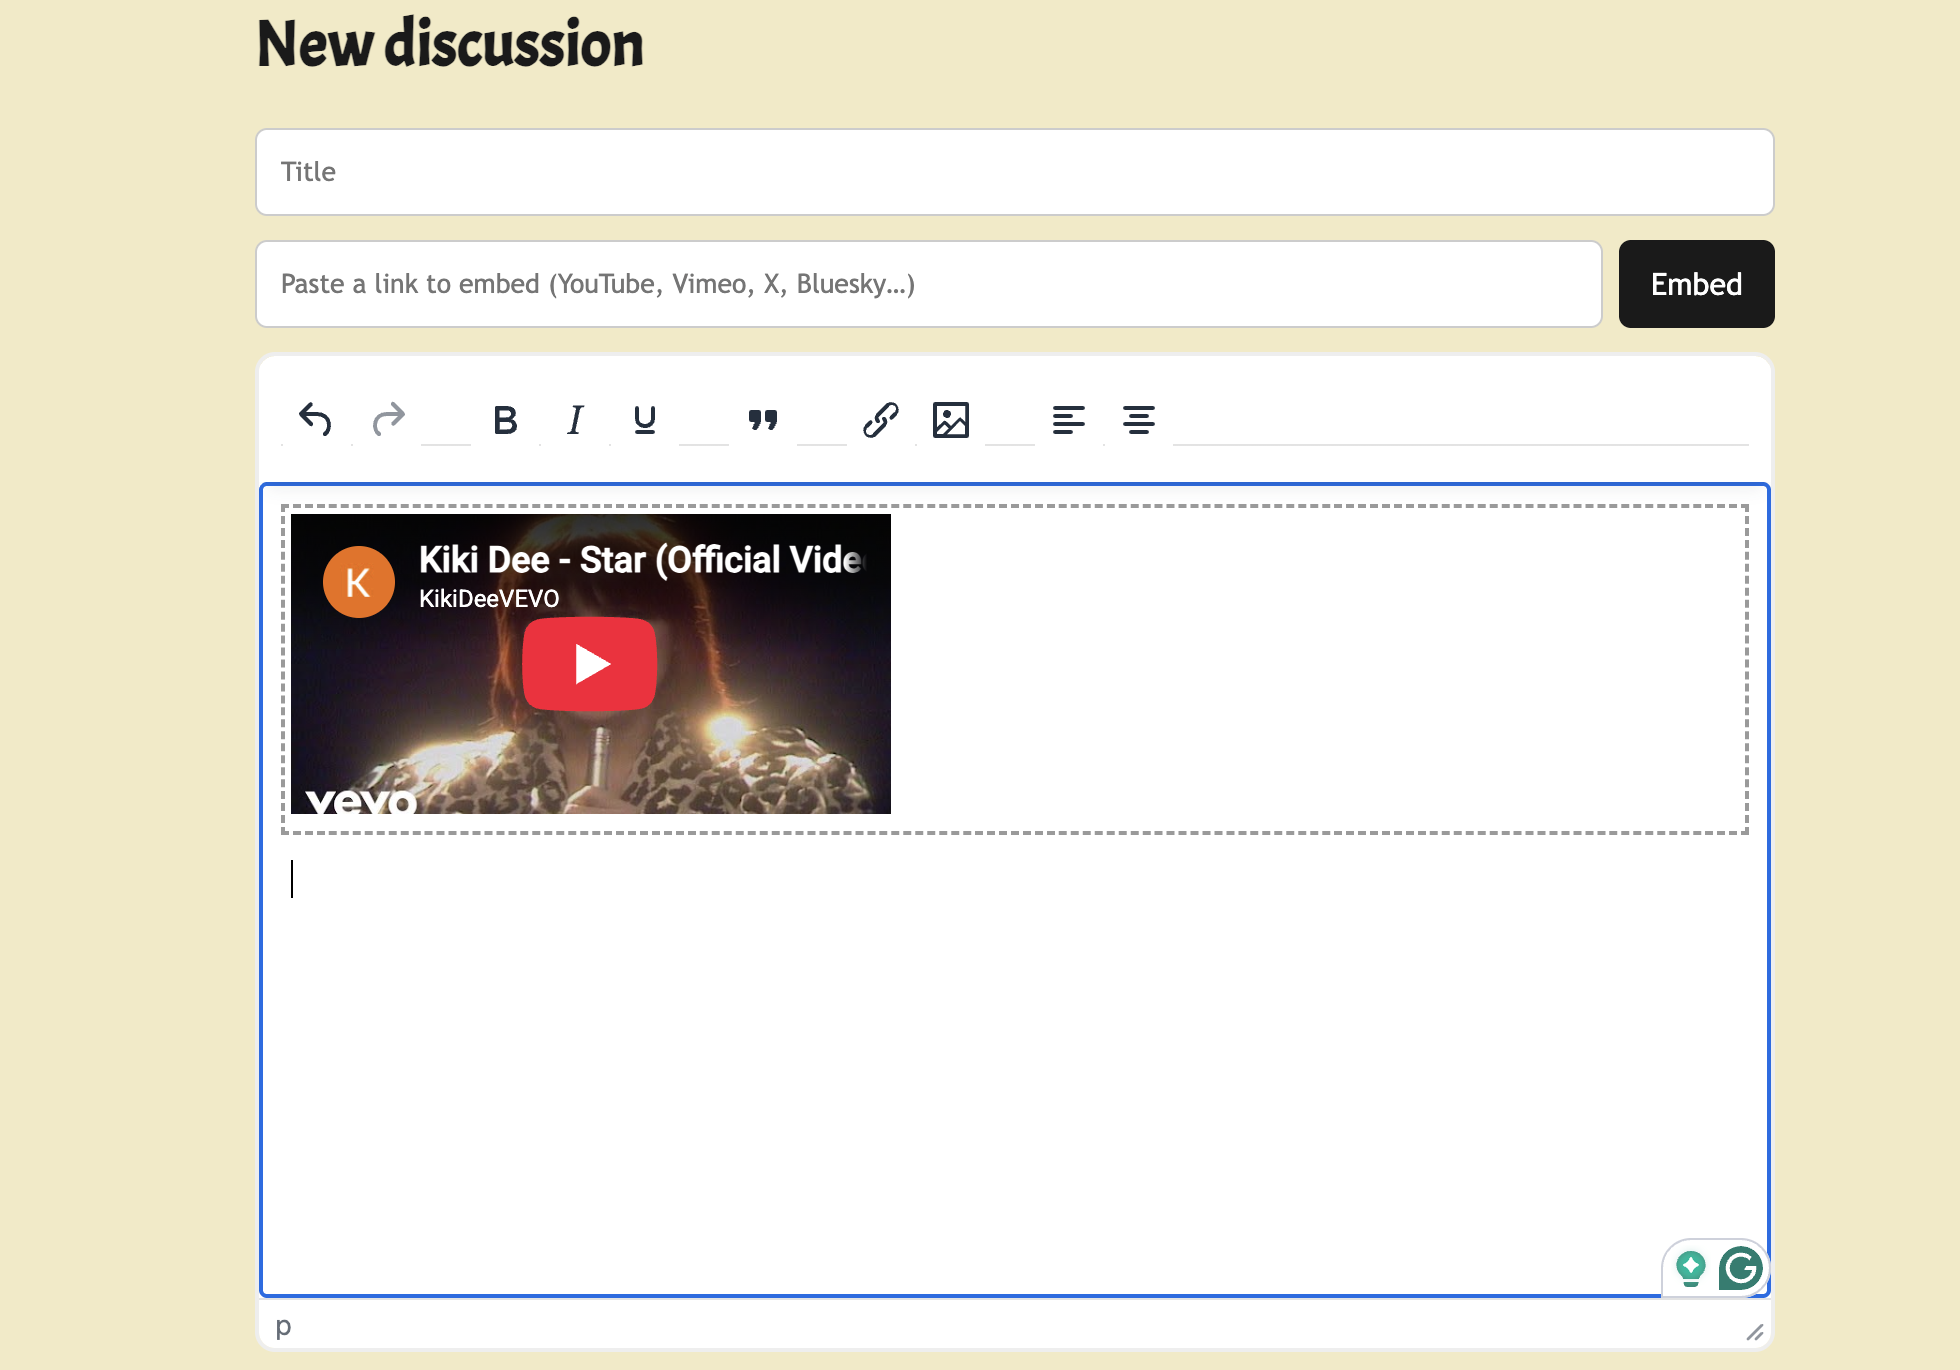Focus the embed link input field
The width and height of the screenshot is (1960, 1370).
tap(929, 284)
